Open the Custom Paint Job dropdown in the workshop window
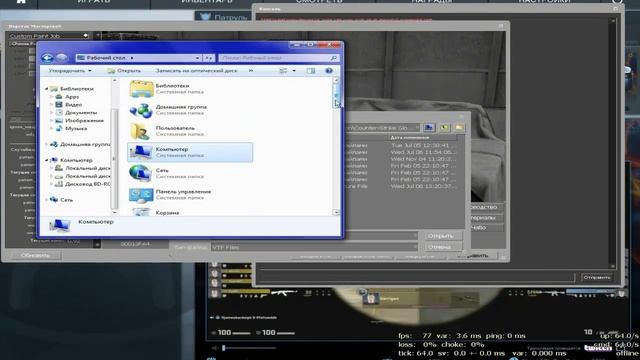Image resolution: width=640 pixels, height=360 pixels. click(49, 36)
